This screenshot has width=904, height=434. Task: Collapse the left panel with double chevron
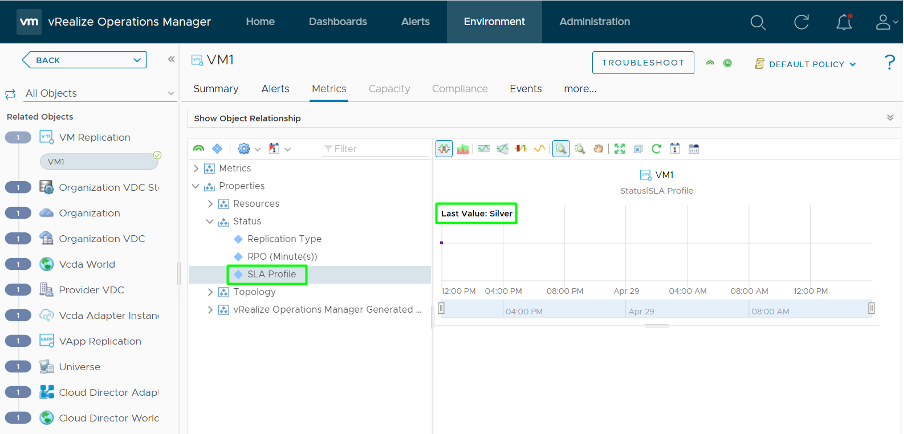point(171,60)
